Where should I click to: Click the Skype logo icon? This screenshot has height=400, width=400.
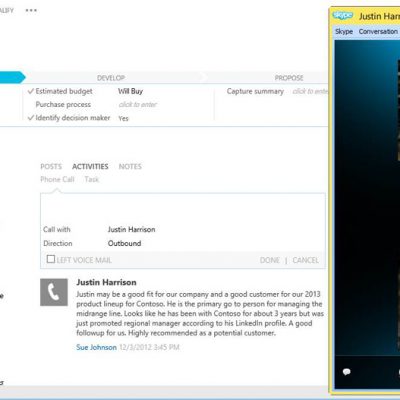(x=343, y=15)
